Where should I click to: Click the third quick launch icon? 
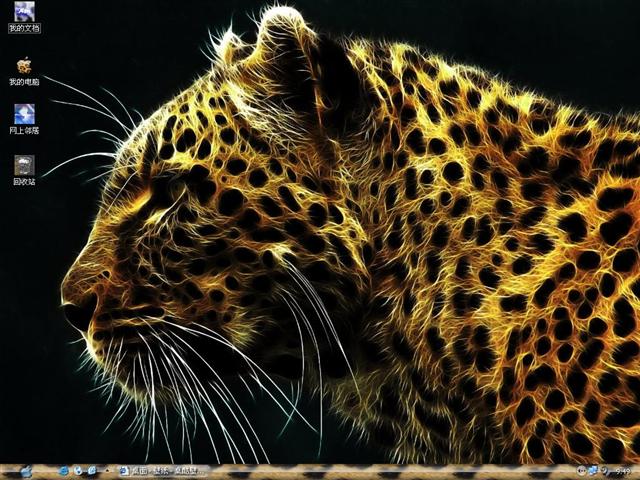tap(92, 471)
